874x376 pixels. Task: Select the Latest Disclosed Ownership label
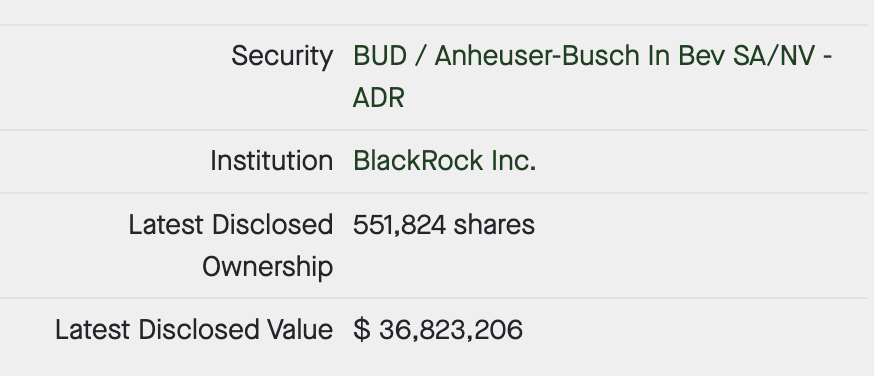231,246
